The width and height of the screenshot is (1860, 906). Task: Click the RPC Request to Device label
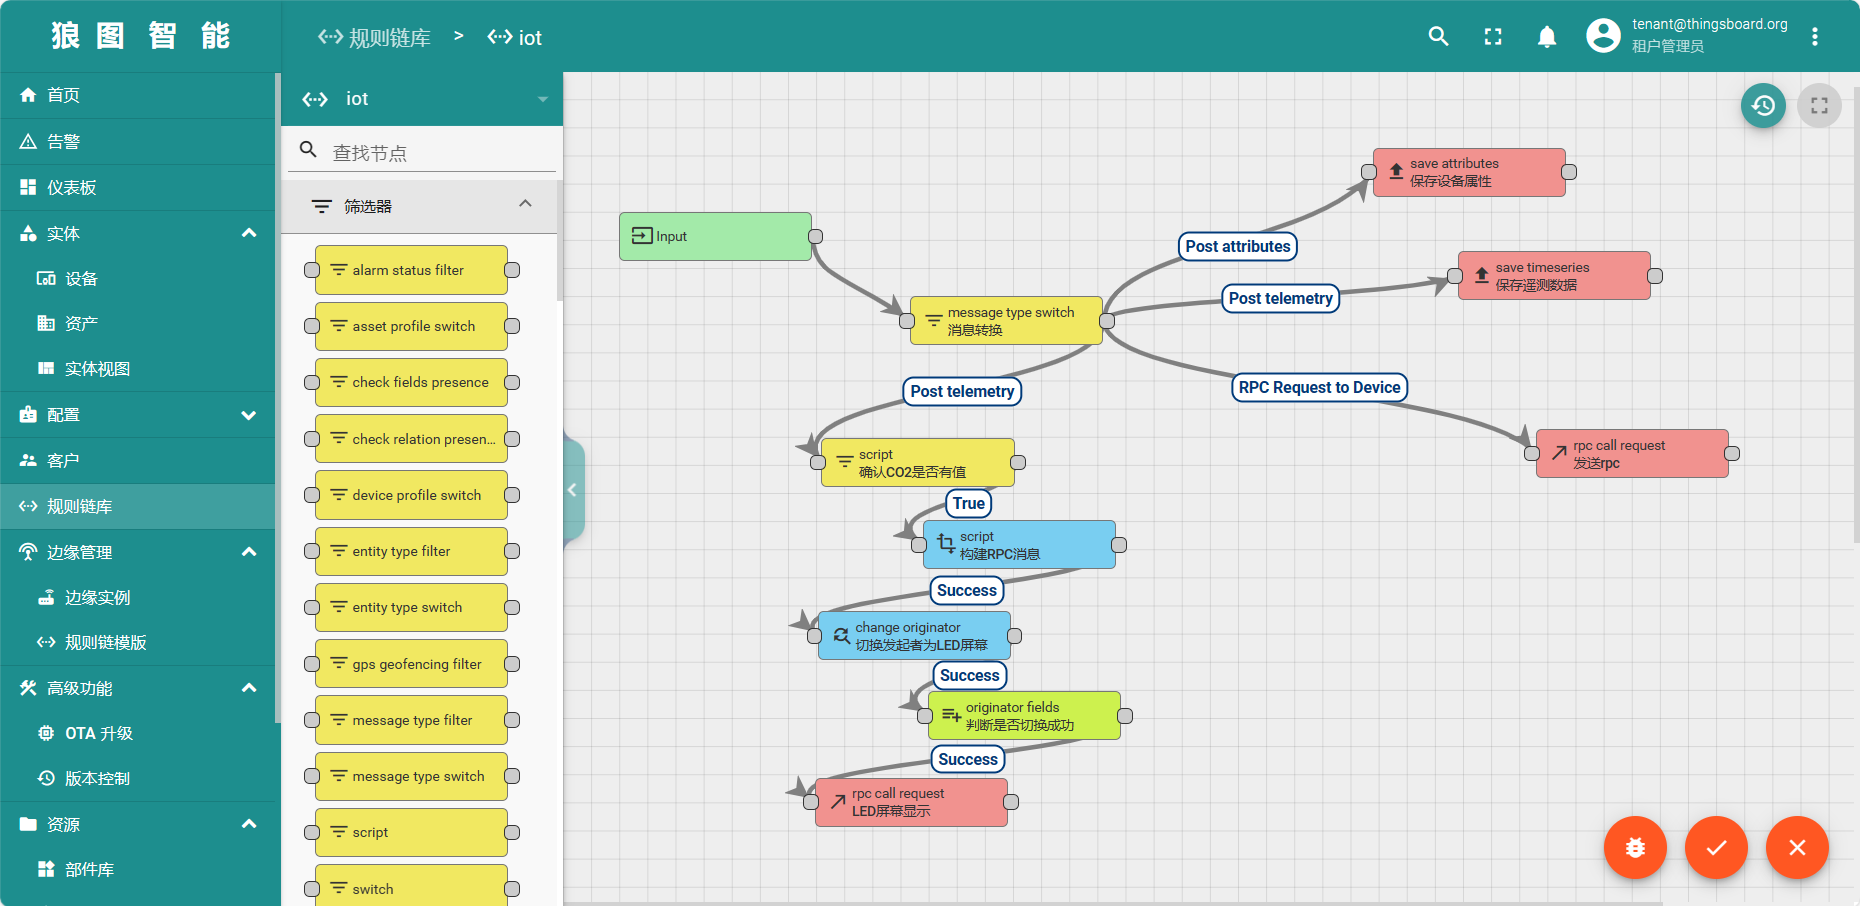coord(1319,387)
